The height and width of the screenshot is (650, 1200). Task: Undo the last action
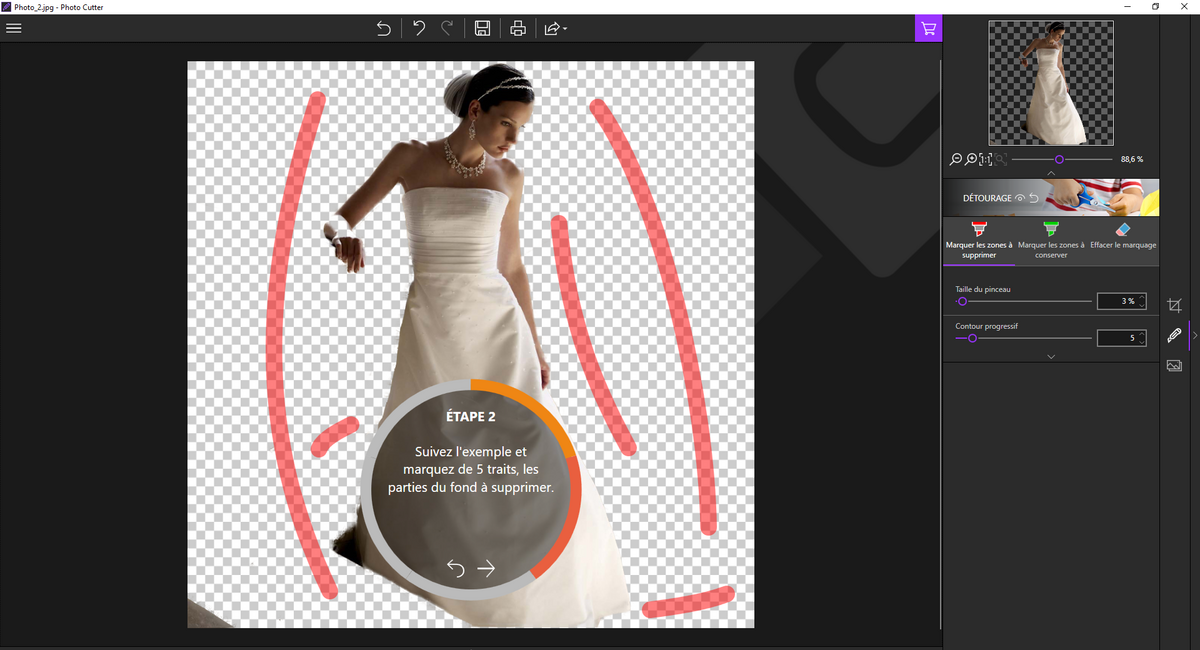click(419, 28)
